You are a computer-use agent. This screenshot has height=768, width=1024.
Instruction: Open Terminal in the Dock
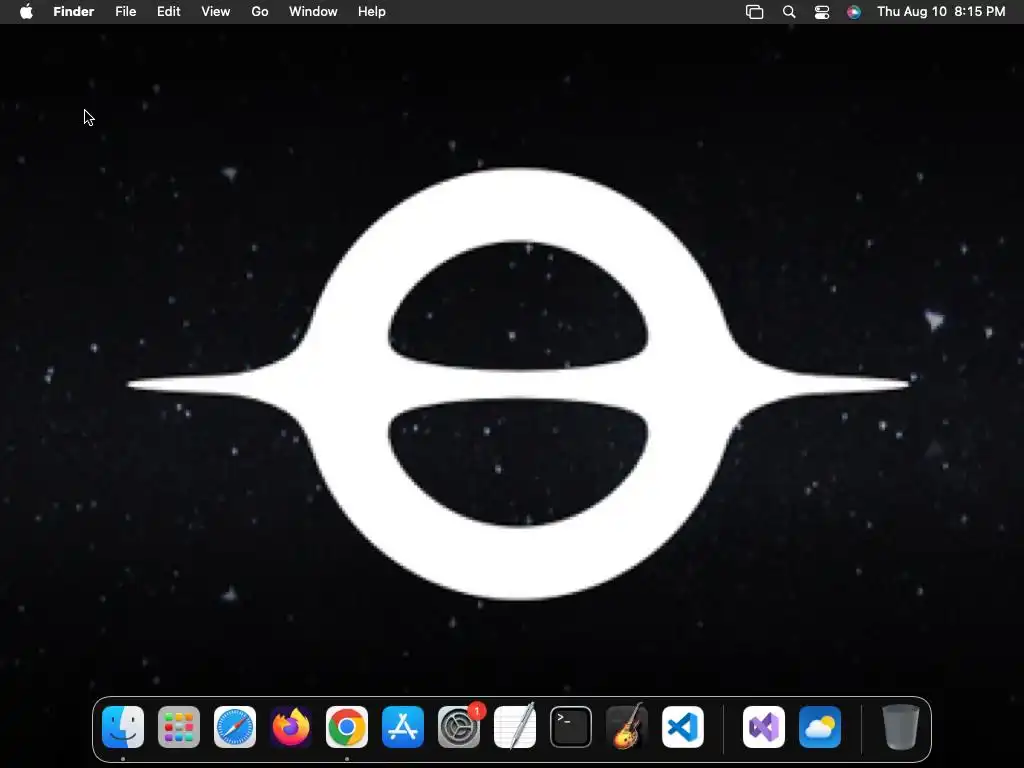pyautogui.click(x=571, y=727)
